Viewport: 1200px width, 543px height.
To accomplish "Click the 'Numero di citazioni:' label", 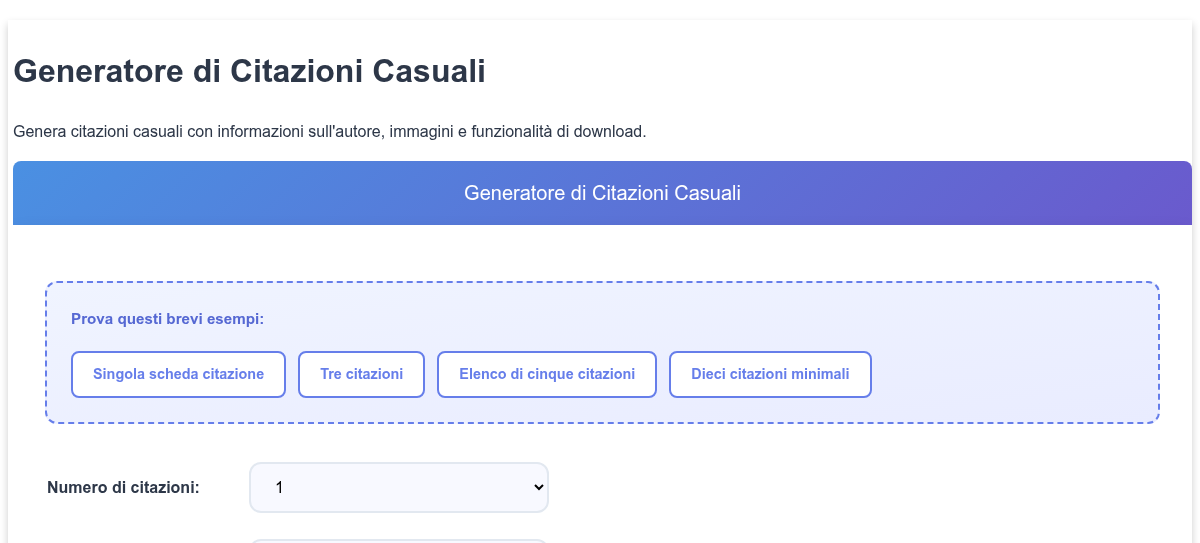I will (123, 488).
